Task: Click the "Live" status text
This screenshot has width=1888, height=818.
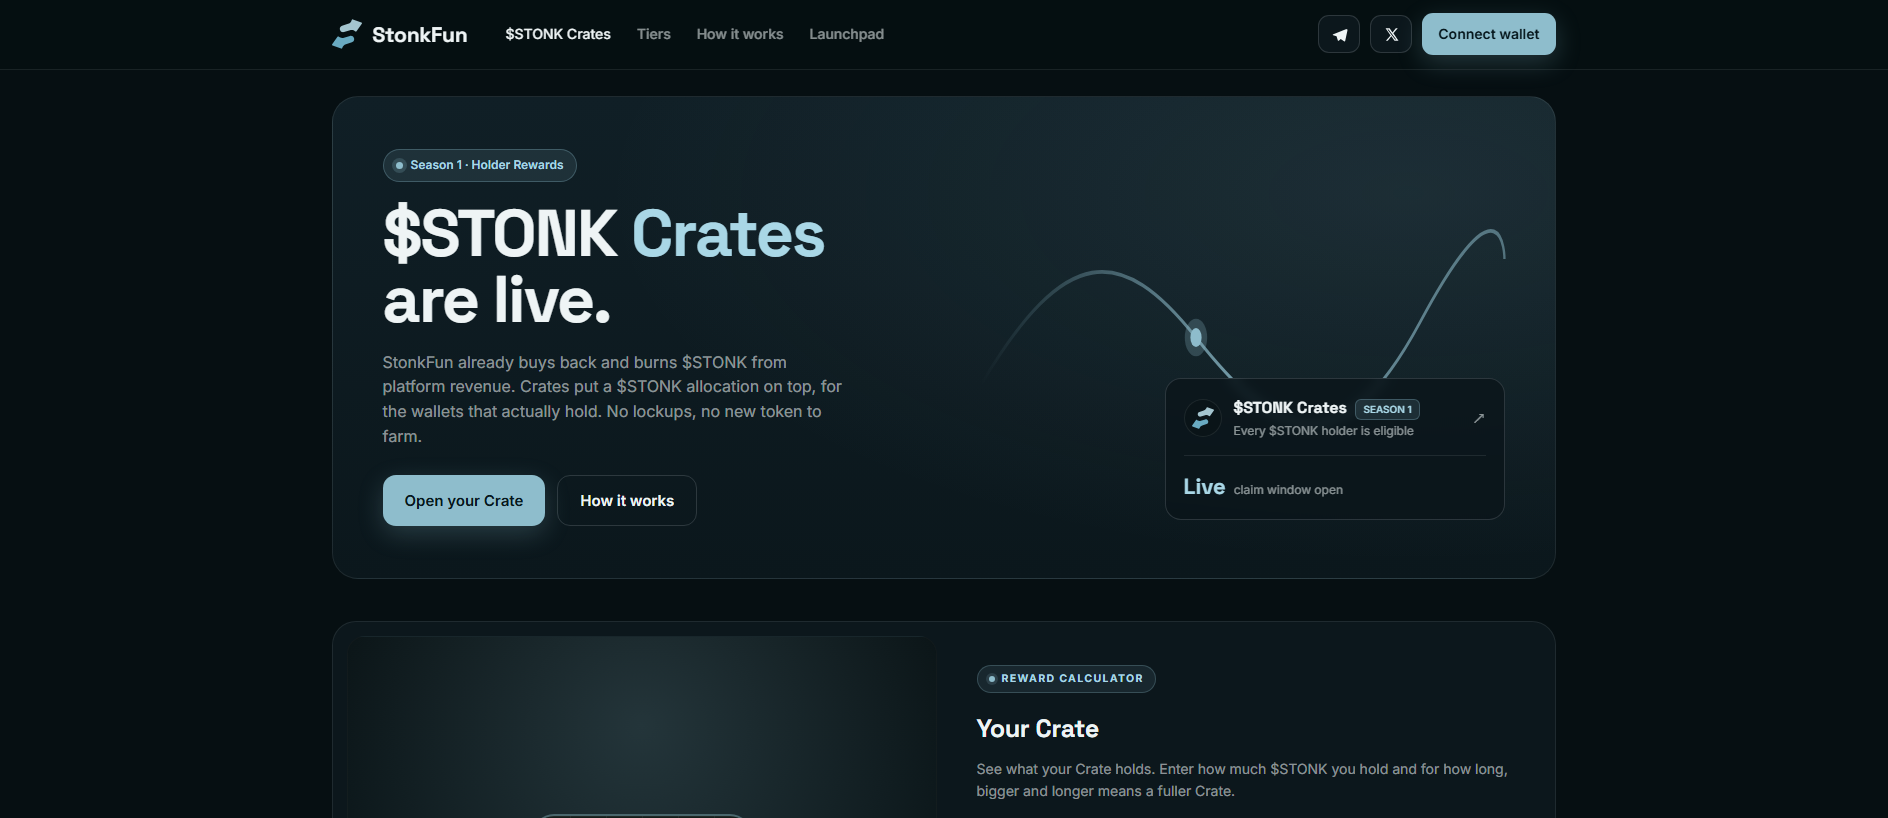Action: point(1204,487)
